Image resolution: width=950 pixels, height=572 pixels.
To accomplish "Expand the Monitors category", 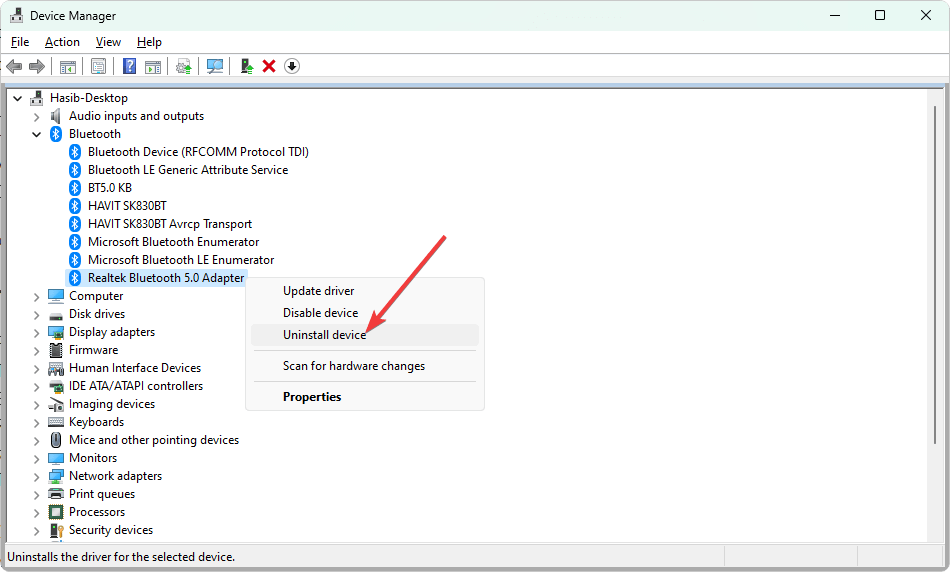I will click(36, 458).
